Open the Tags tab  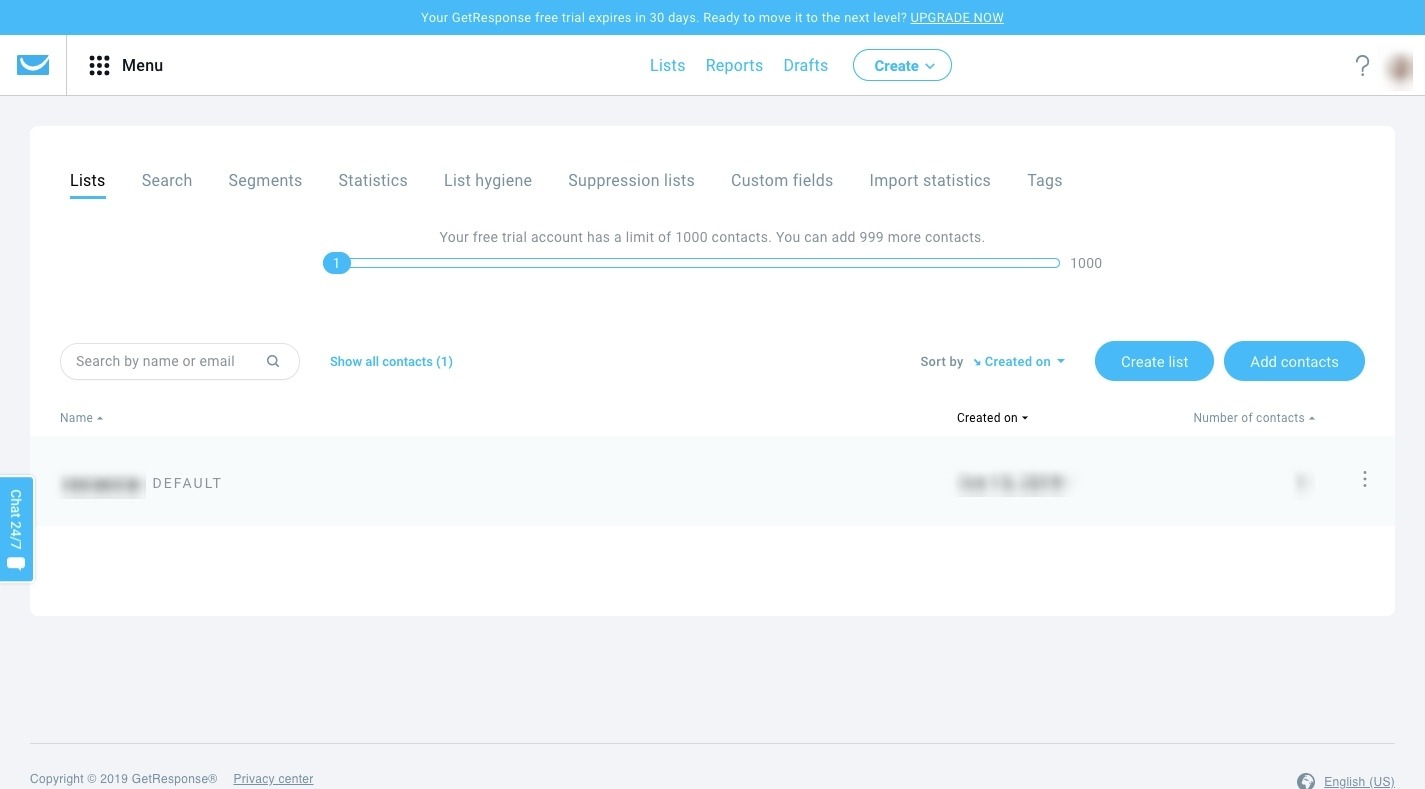click(x=1044, y=180)
